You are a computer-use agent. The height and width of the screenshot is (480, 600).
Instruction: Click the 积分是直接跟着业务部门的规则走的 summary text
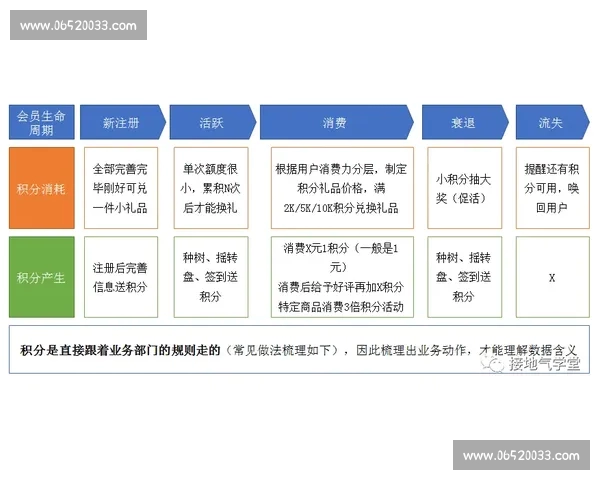(x=120, y=350)
